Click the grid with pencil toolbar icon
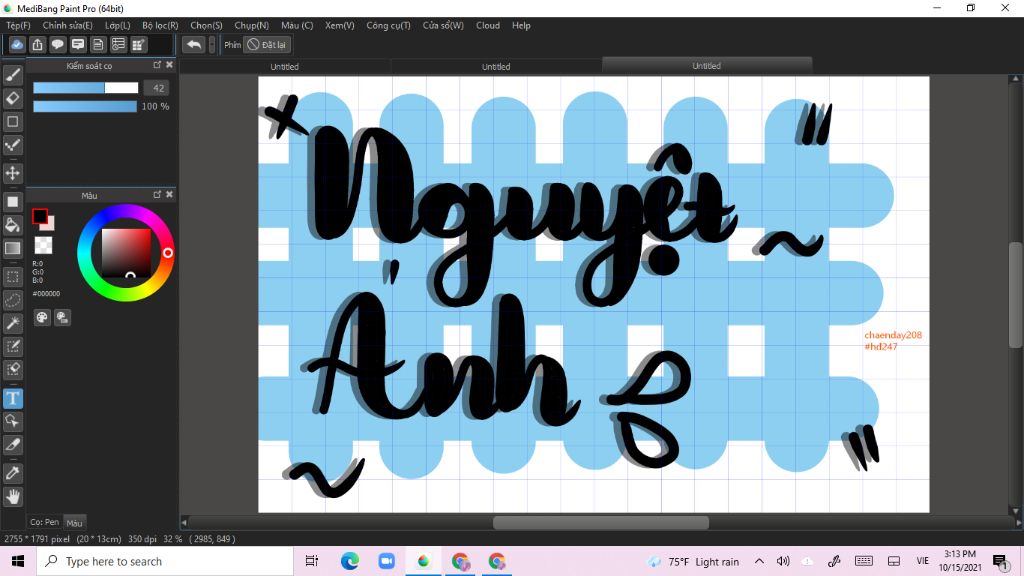Image resolution: width=1024 pixels, height=576 pixels. (x=138, y=44)
